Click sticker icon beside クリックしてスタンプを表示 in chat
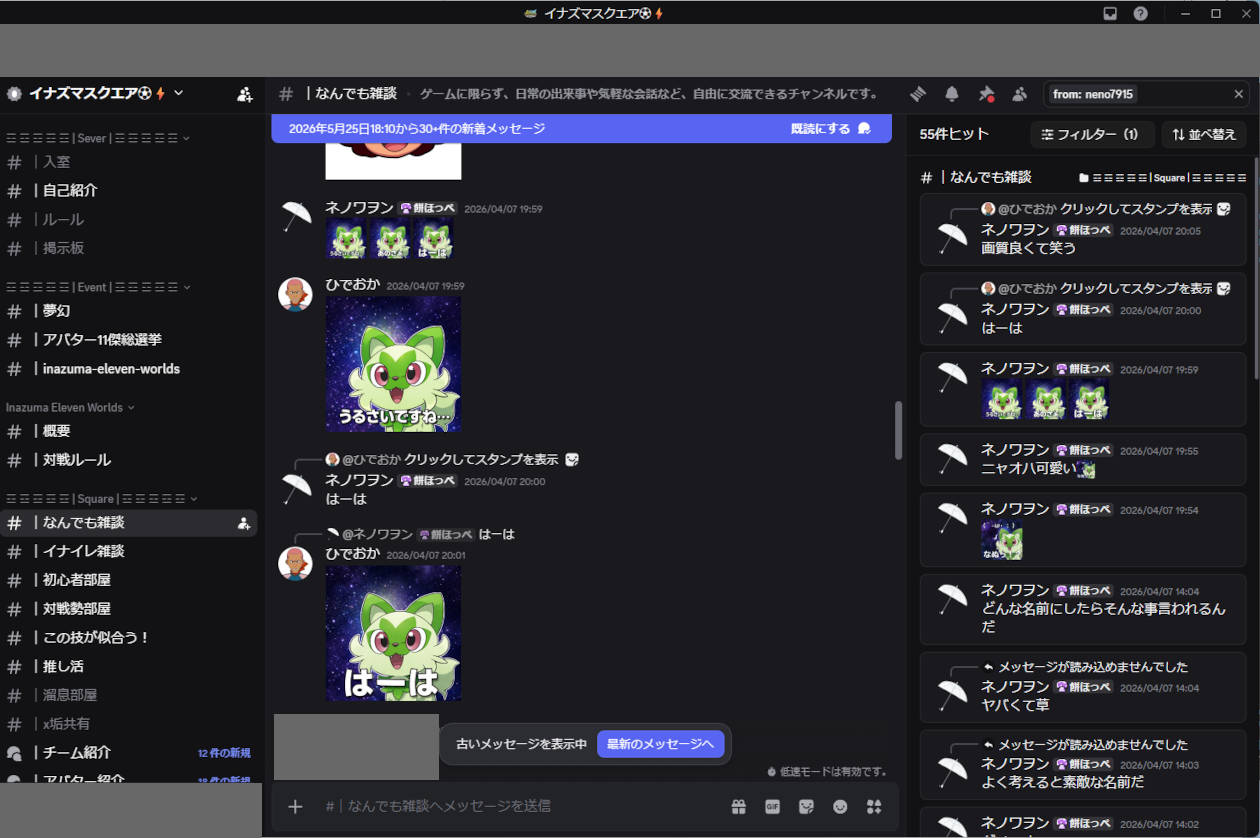The image size is (1260, 838). click(572, 460)
